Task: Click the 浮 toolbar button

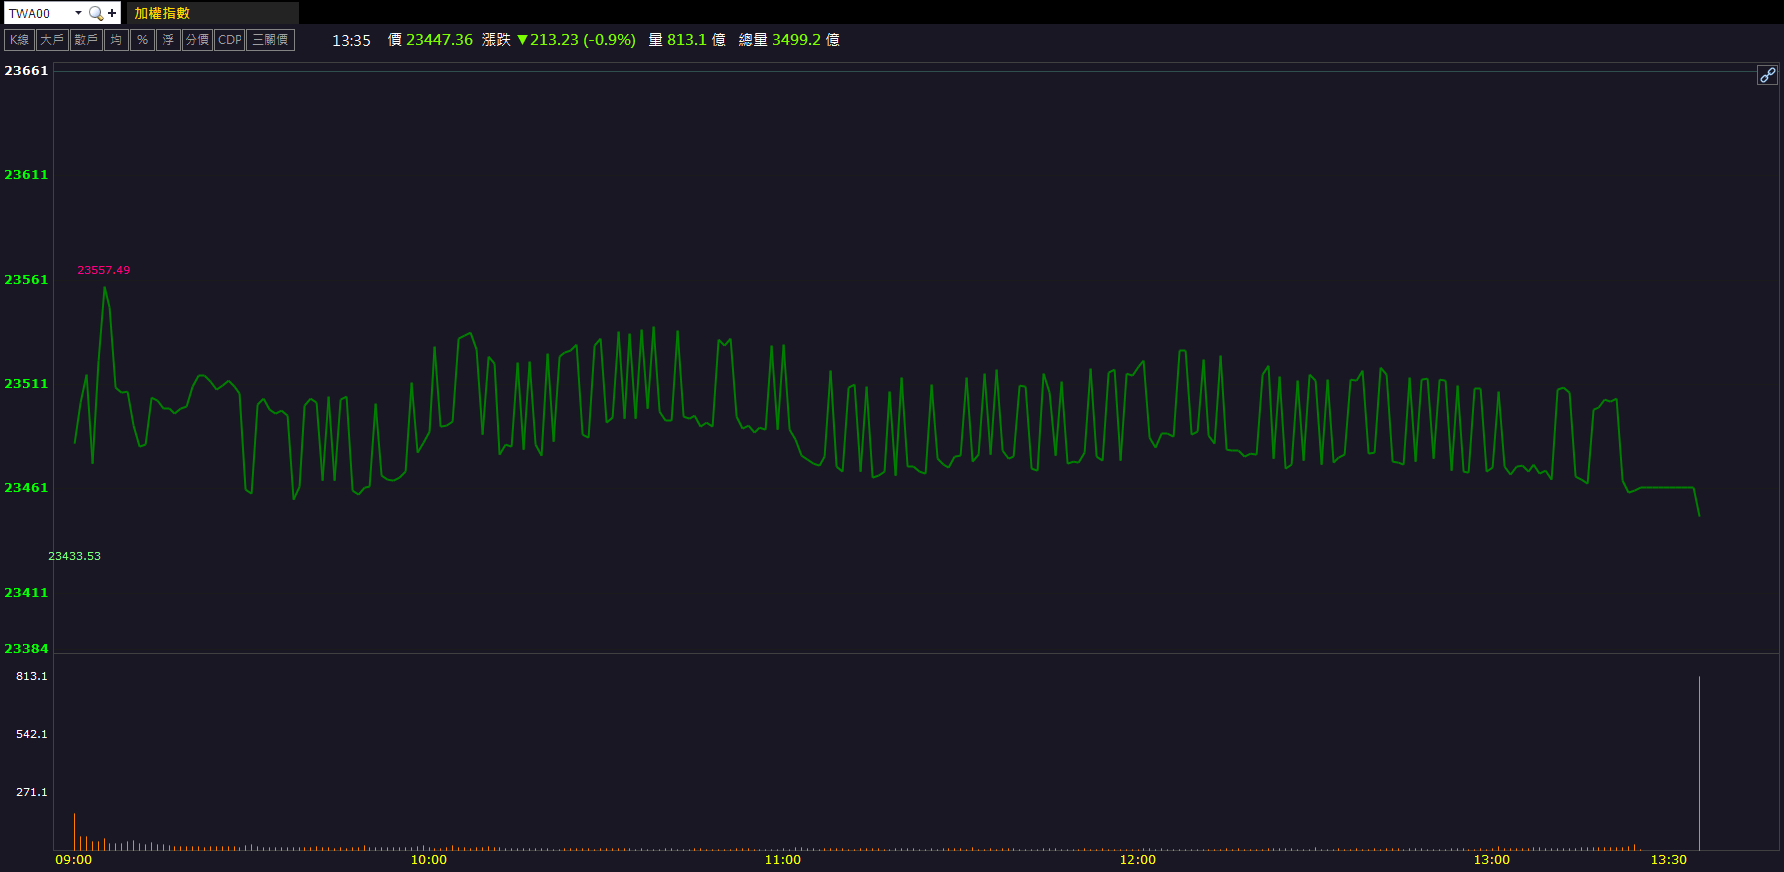Action: tap(168, 40)
